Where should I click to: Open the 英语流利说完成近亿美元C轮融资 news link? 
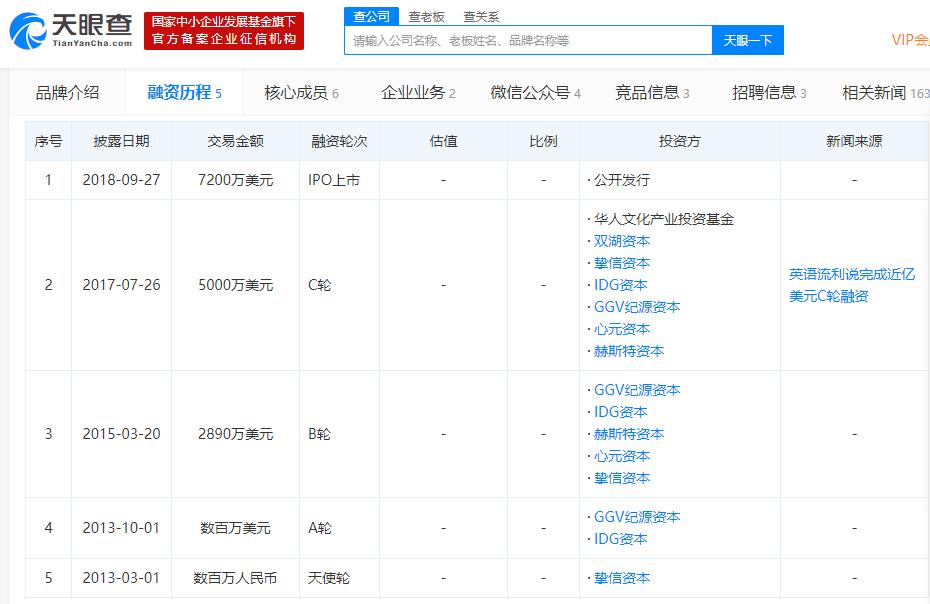click(852, 285)
